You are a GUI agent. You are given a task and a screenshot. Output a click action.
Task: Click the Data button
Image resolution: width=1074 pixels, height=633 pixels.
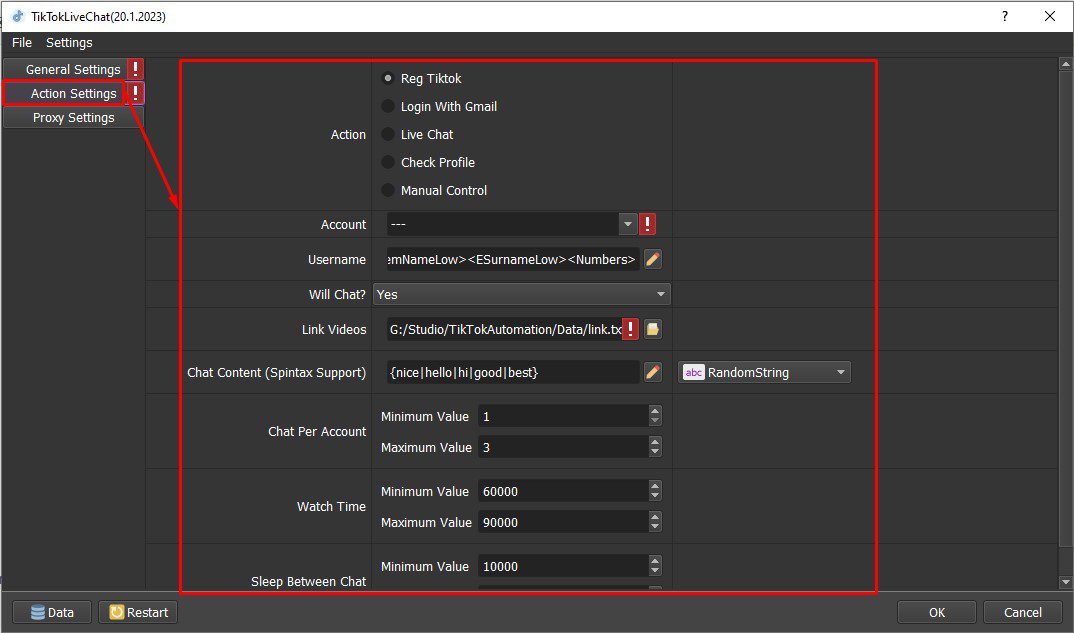pyautogui.click(x=52, y=612)
